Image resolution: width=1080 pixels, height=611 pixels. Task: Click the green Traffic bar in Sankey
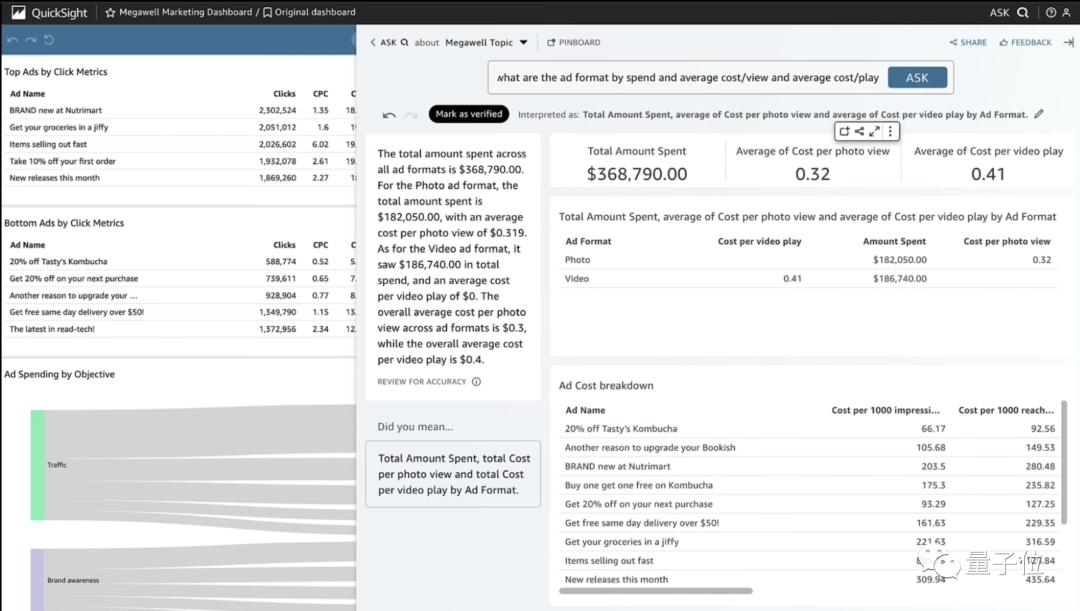(x=38, y=465)
